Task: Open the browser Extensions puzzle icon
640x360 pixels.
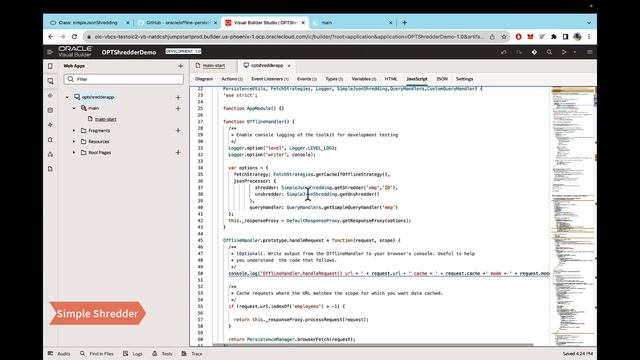Action: [553, 37]
